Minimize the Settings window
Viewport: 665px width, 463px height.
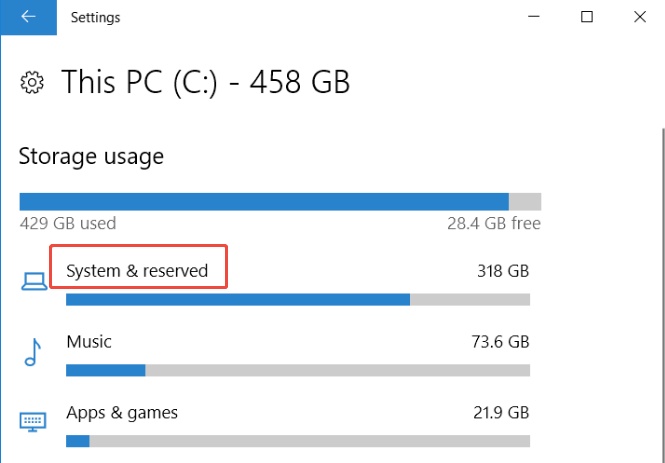[534, 17]
